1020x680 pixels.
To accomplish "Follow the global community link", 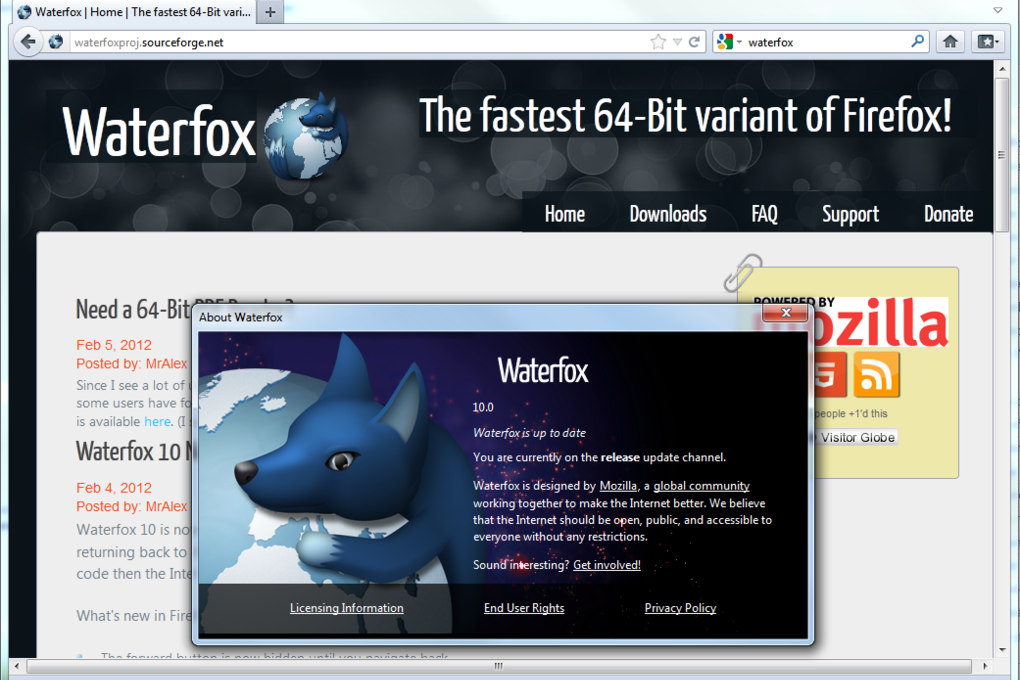I will click(701, 486).
